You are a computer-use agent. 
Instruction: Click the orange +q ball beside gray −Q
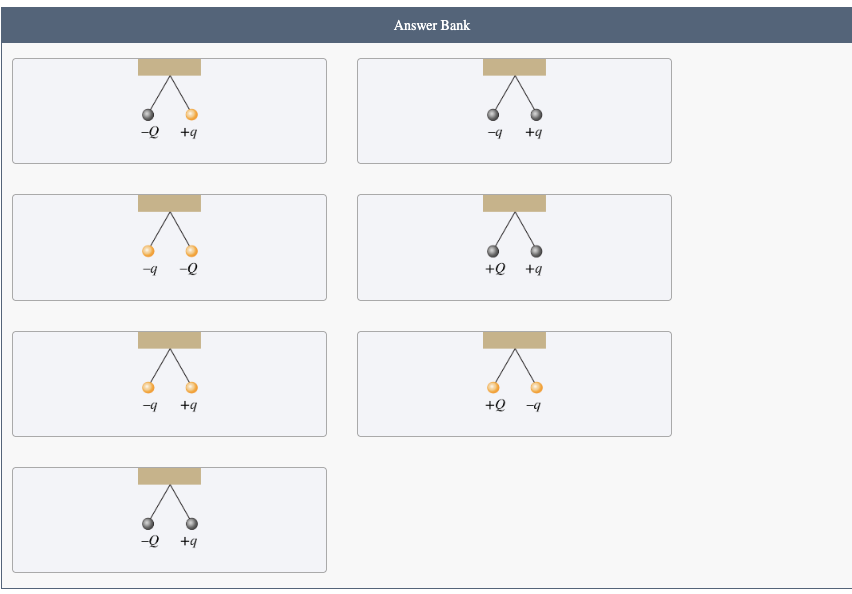coord(191,114)
